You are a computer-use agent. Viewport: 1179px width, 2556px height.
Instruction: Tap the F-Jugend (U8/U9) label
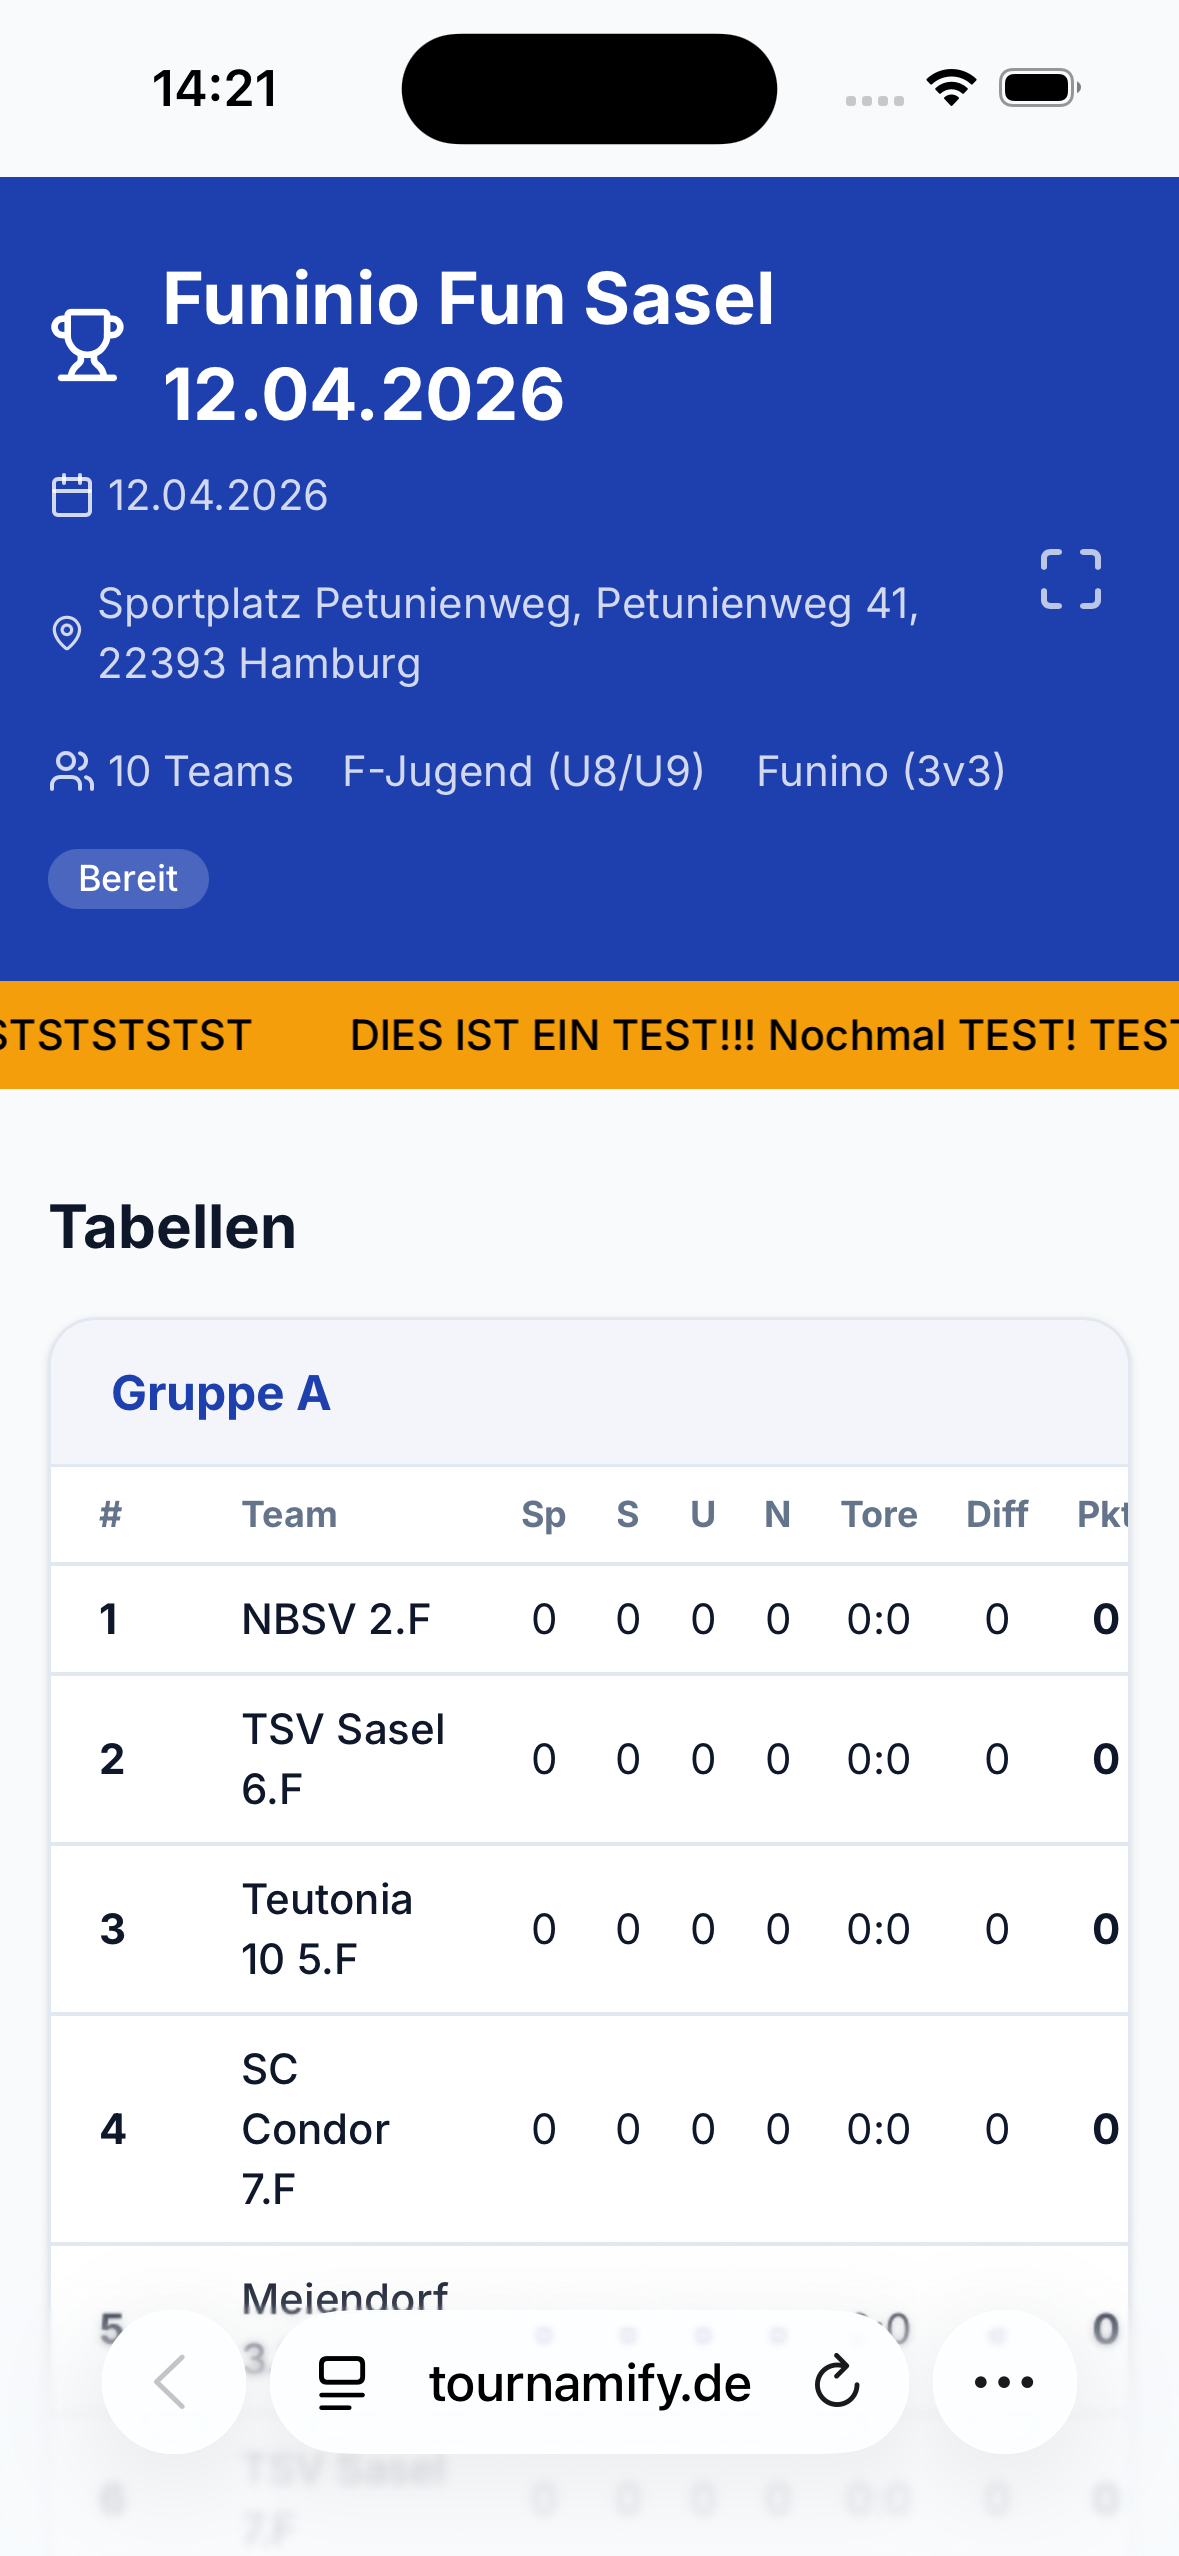pyautogui.click(x=523, y=770)
